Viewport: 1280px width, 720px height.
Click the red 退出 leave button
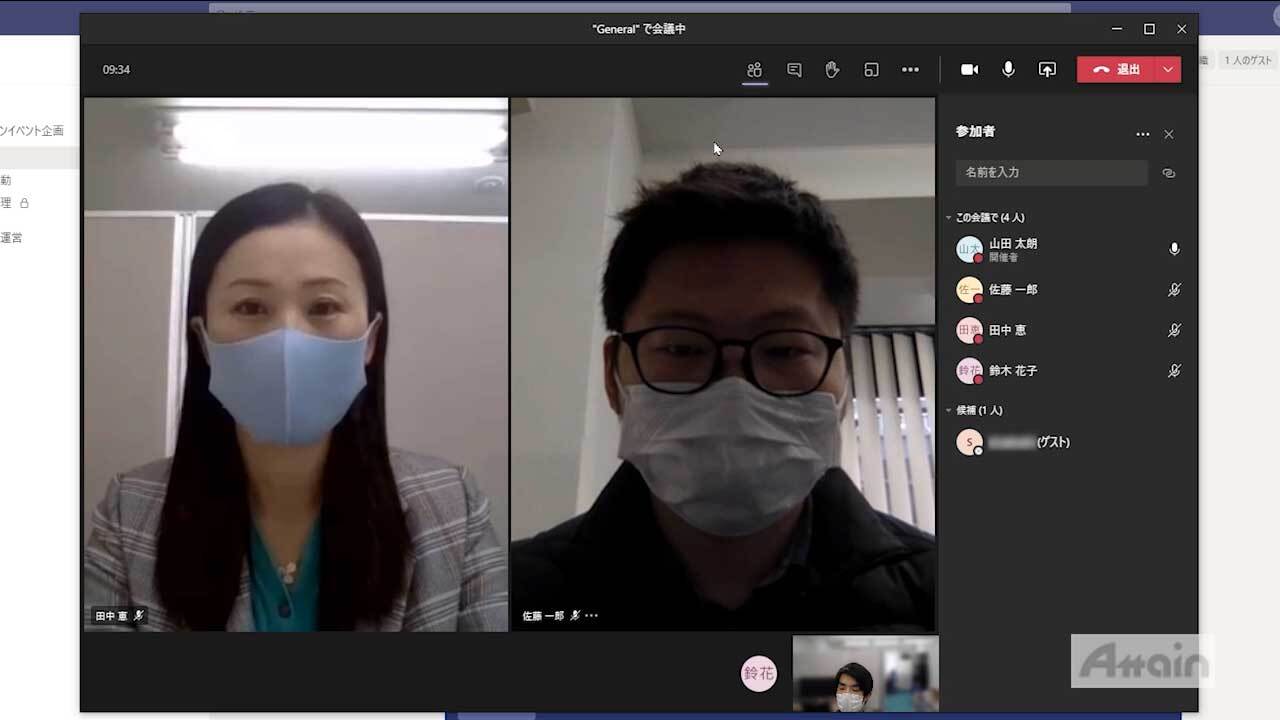(x=1117, y=70)
